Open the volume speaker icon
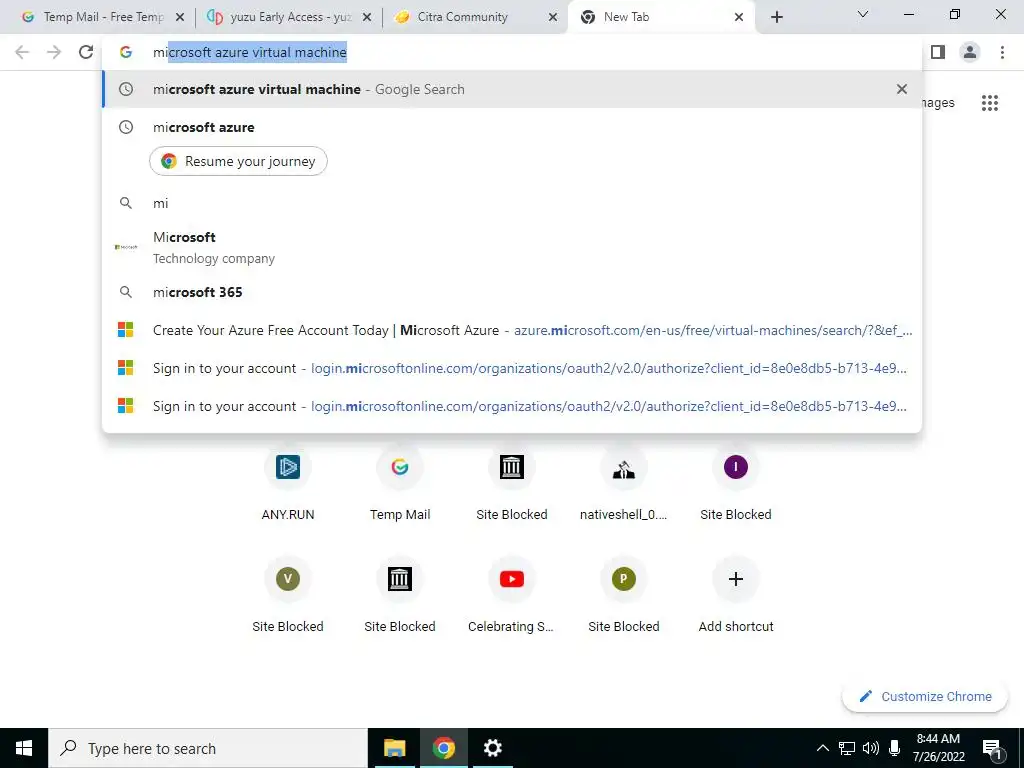 (871, 748)
